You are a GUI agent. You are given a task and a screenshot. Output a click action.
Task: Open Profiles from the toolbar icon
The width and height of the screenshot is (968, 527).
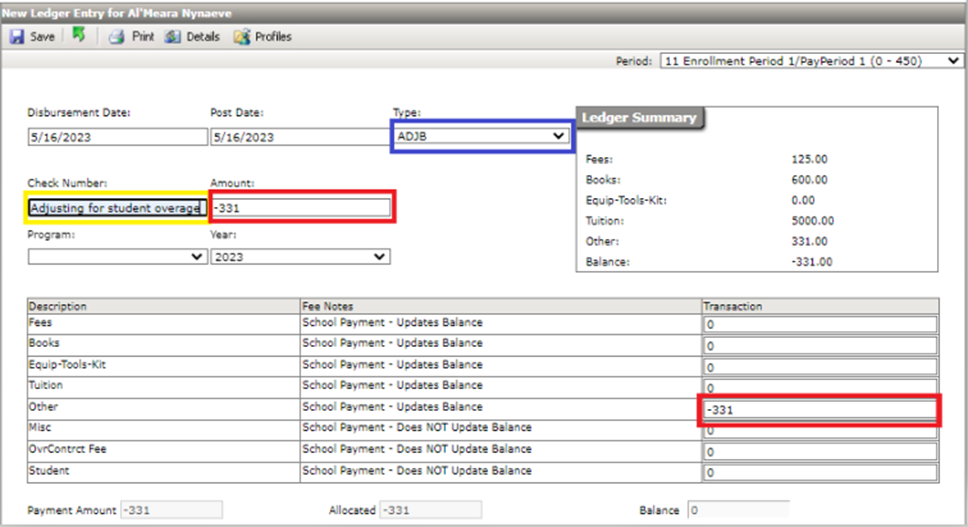pos(241,37)
